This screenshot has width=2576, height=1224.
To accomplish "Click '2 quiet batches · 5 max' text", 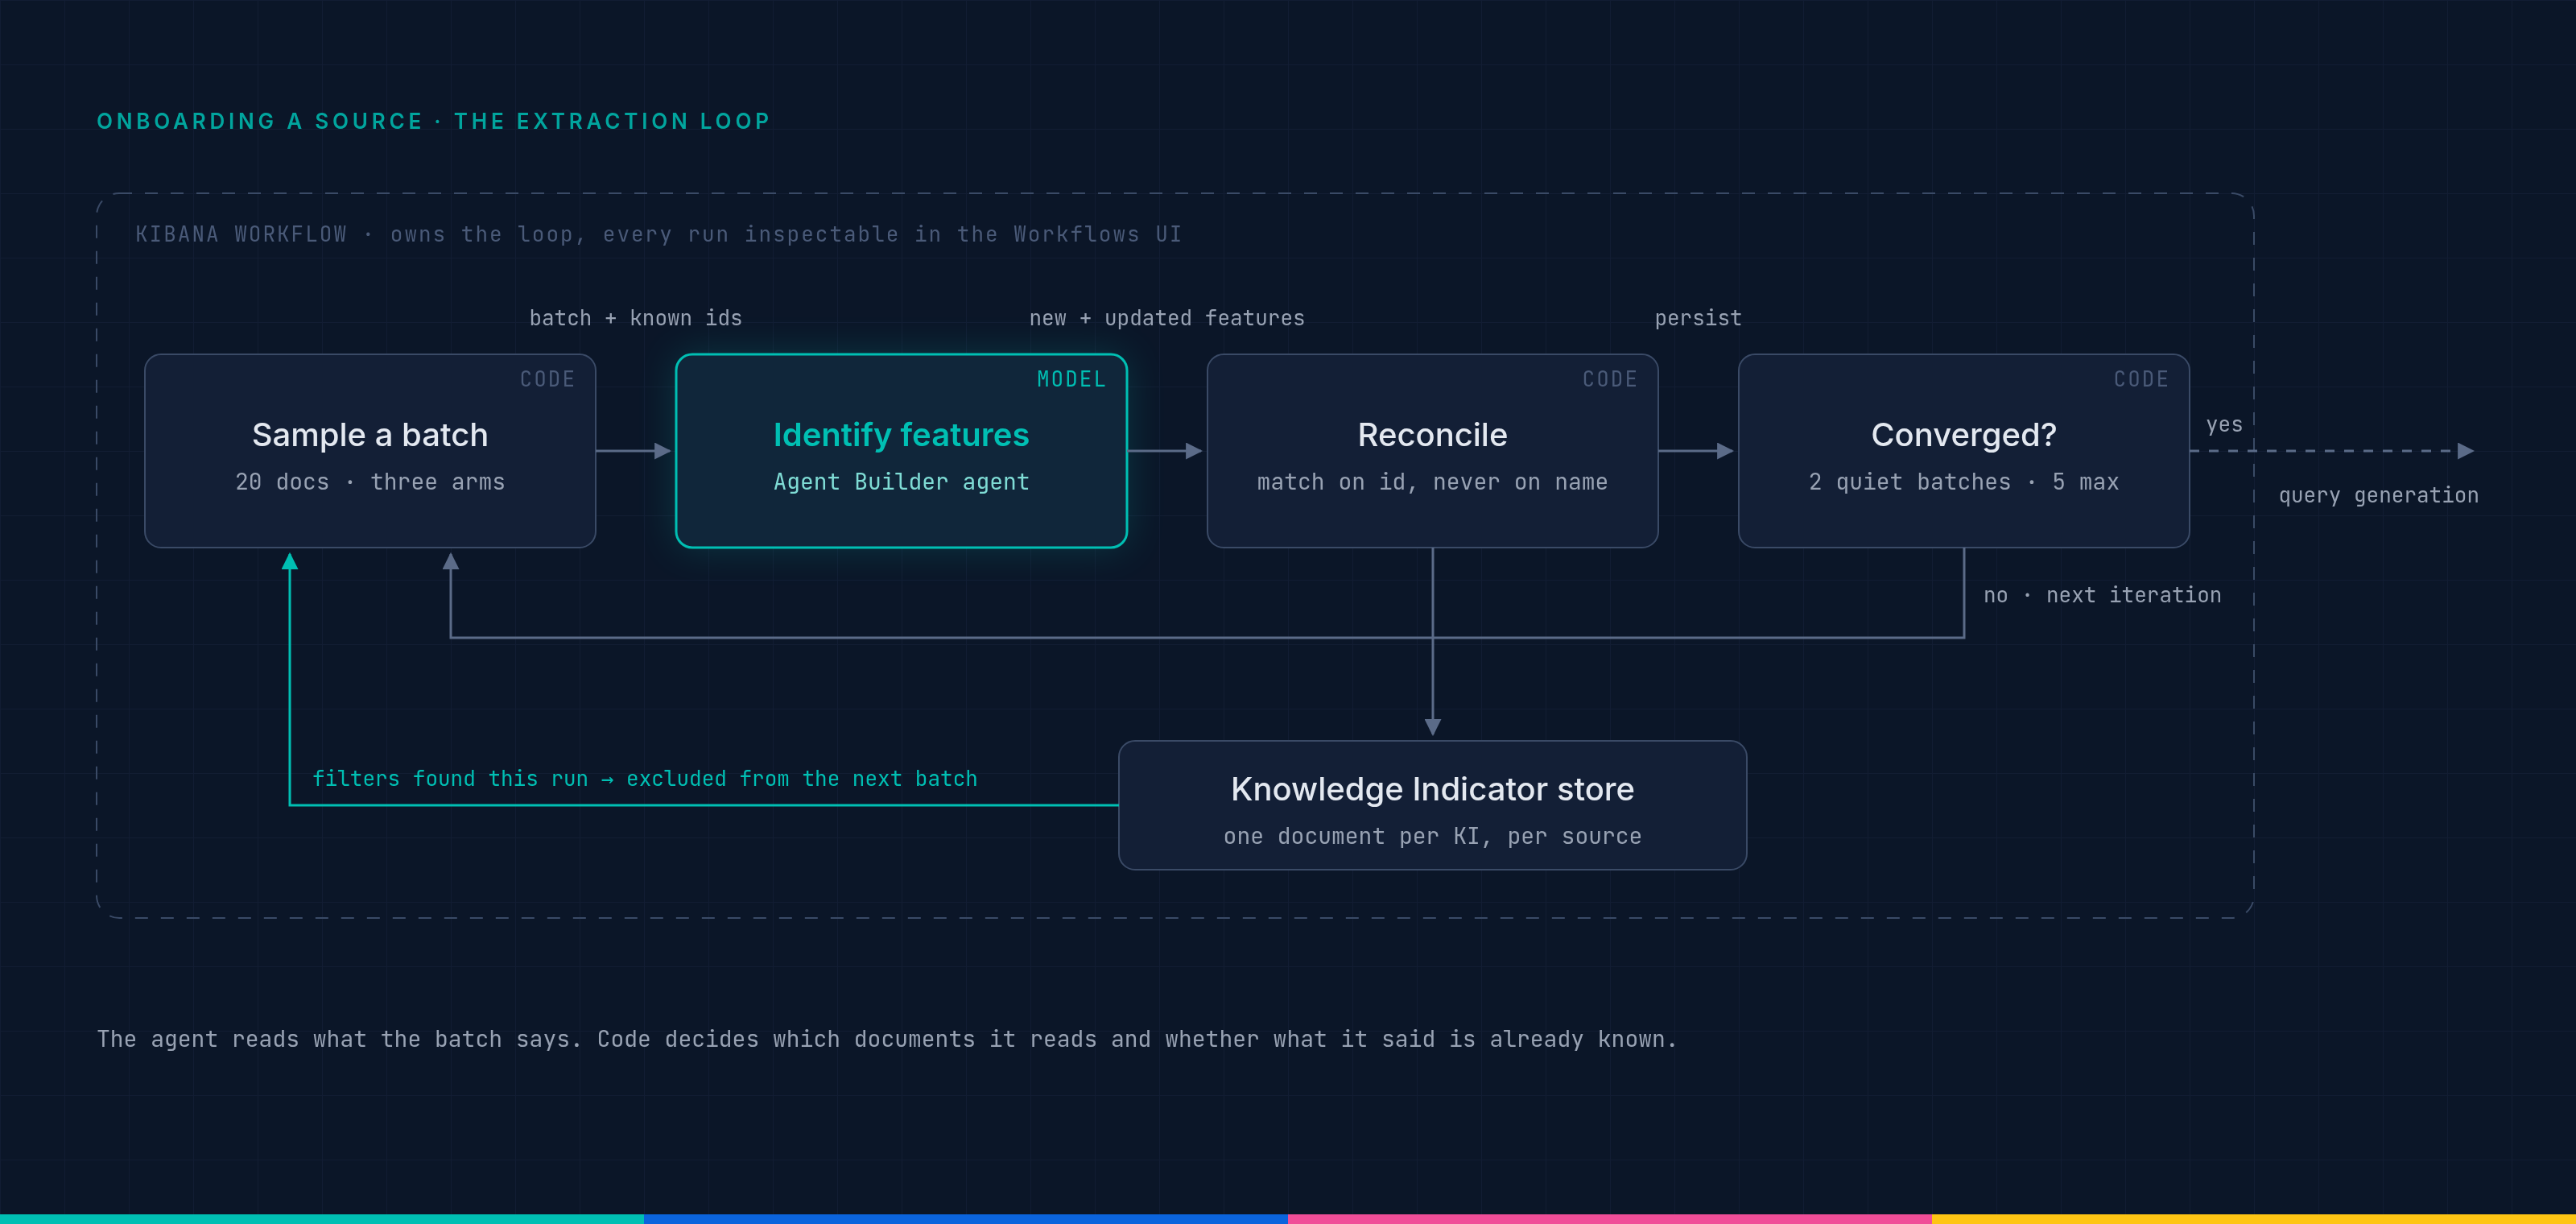I will 1963,482.
